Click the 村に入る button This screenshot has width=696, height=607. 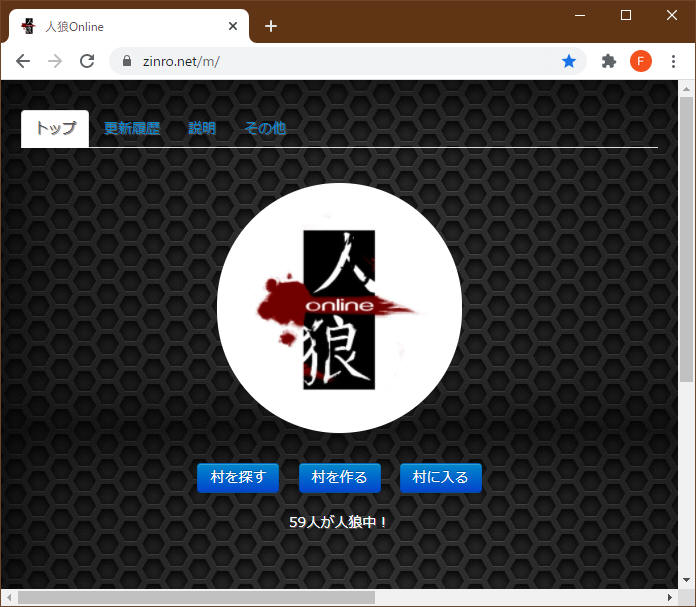(441, 478)
